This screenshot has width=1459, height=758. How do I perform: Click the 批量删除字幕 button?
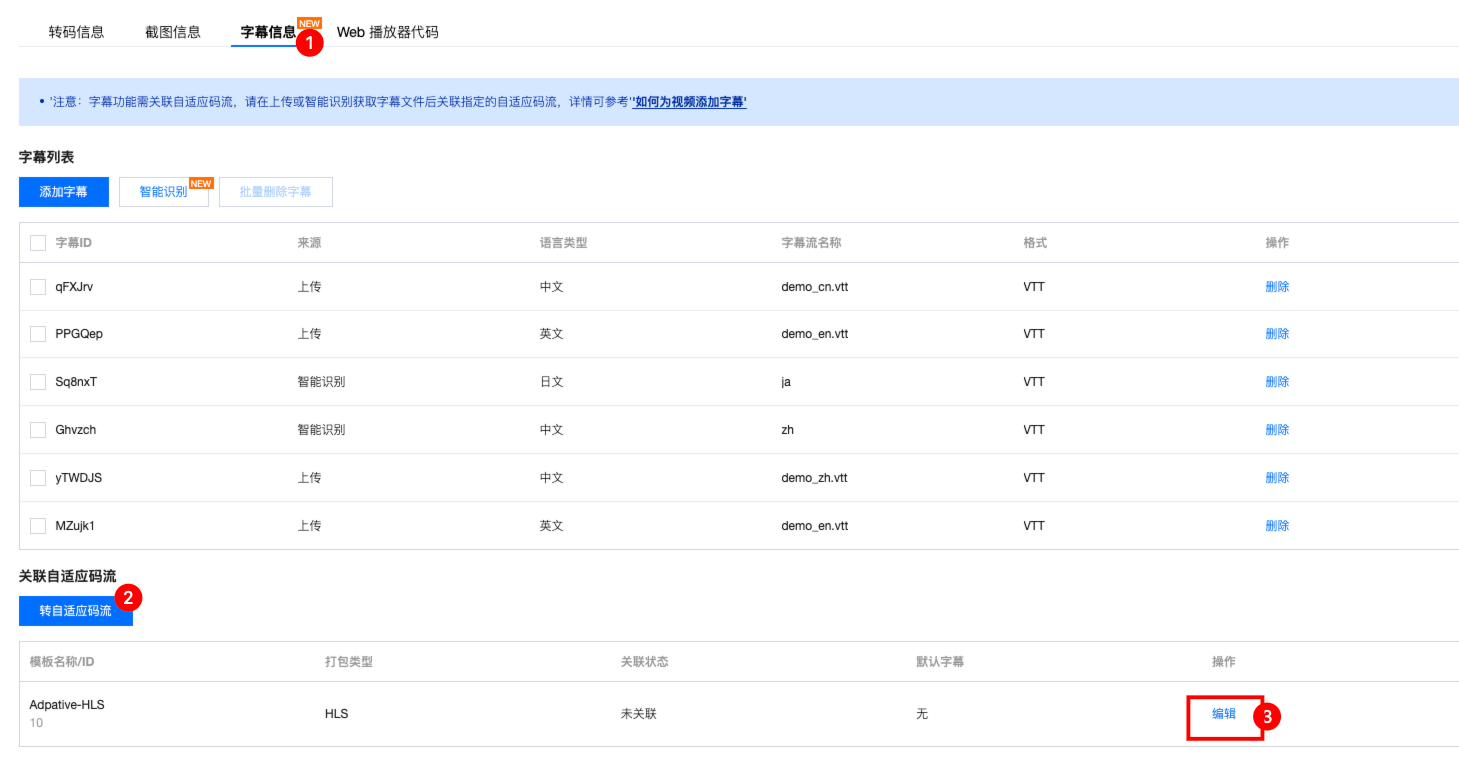[275, 192]
